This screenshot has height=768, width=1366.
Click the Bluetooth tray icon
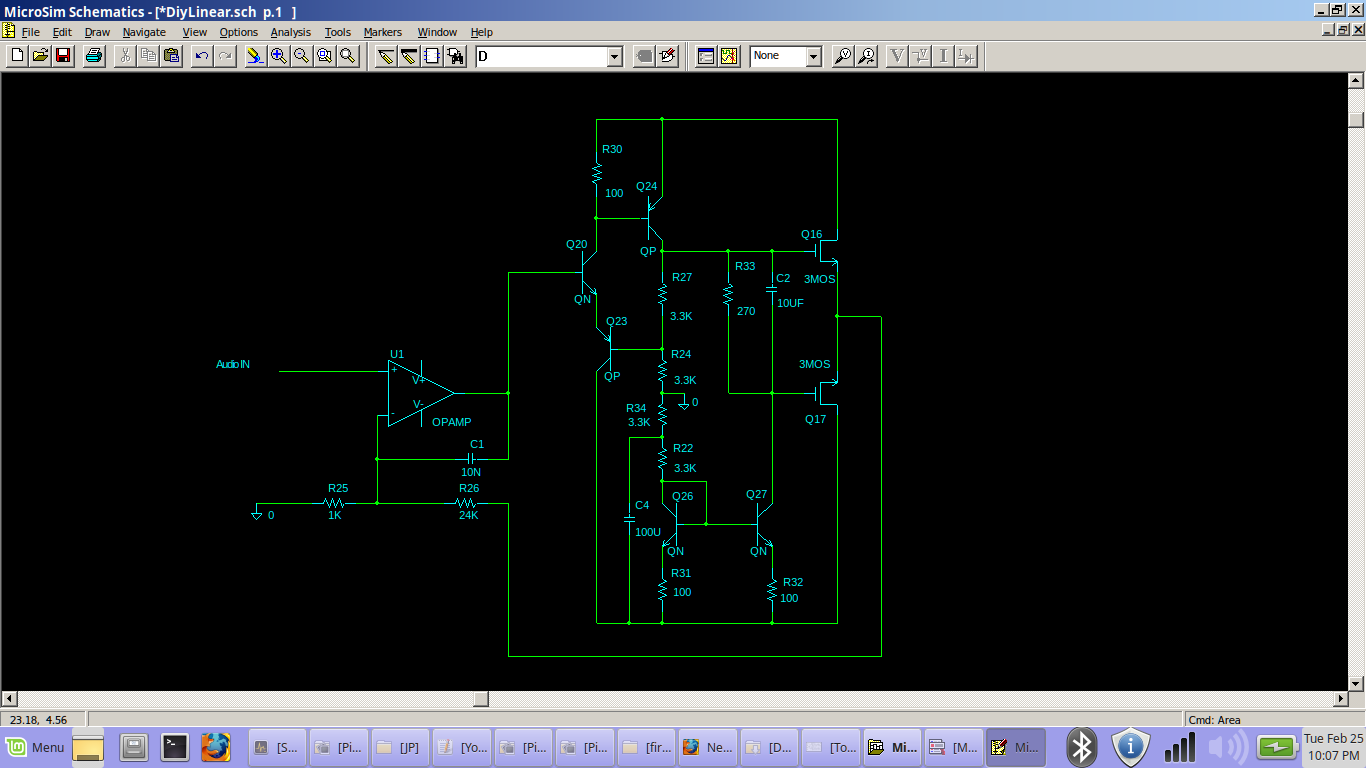pyautogui.click(x=1081, y=747)
